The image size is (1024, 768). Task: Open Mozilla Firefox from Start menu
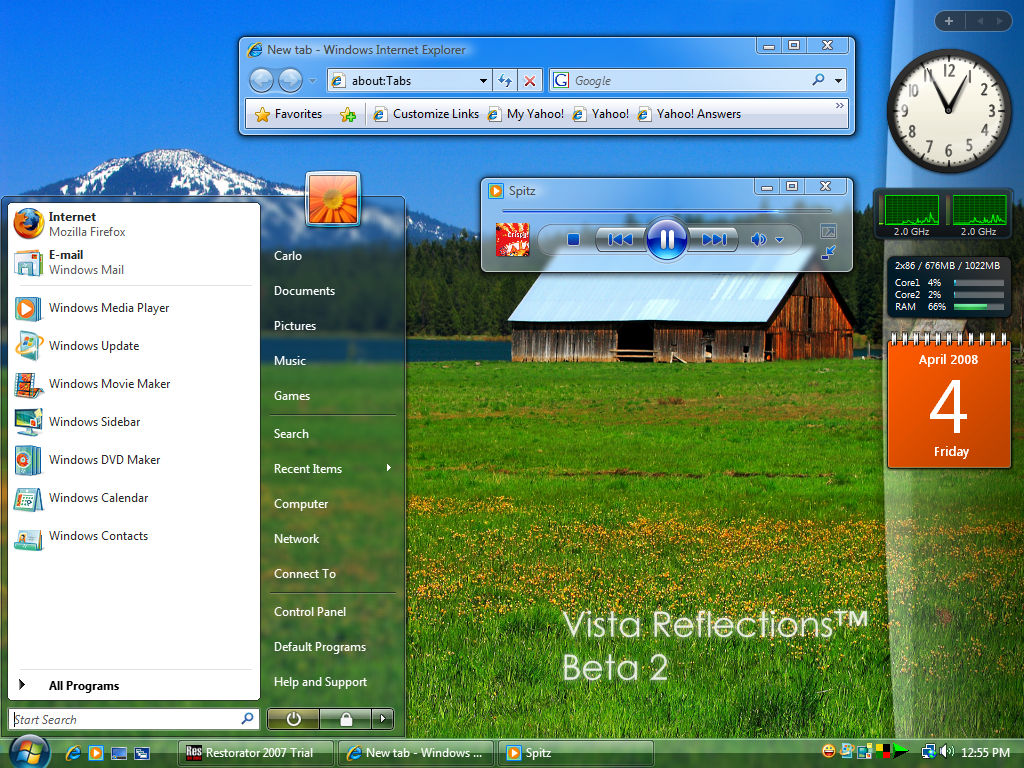tap(134, 223)
